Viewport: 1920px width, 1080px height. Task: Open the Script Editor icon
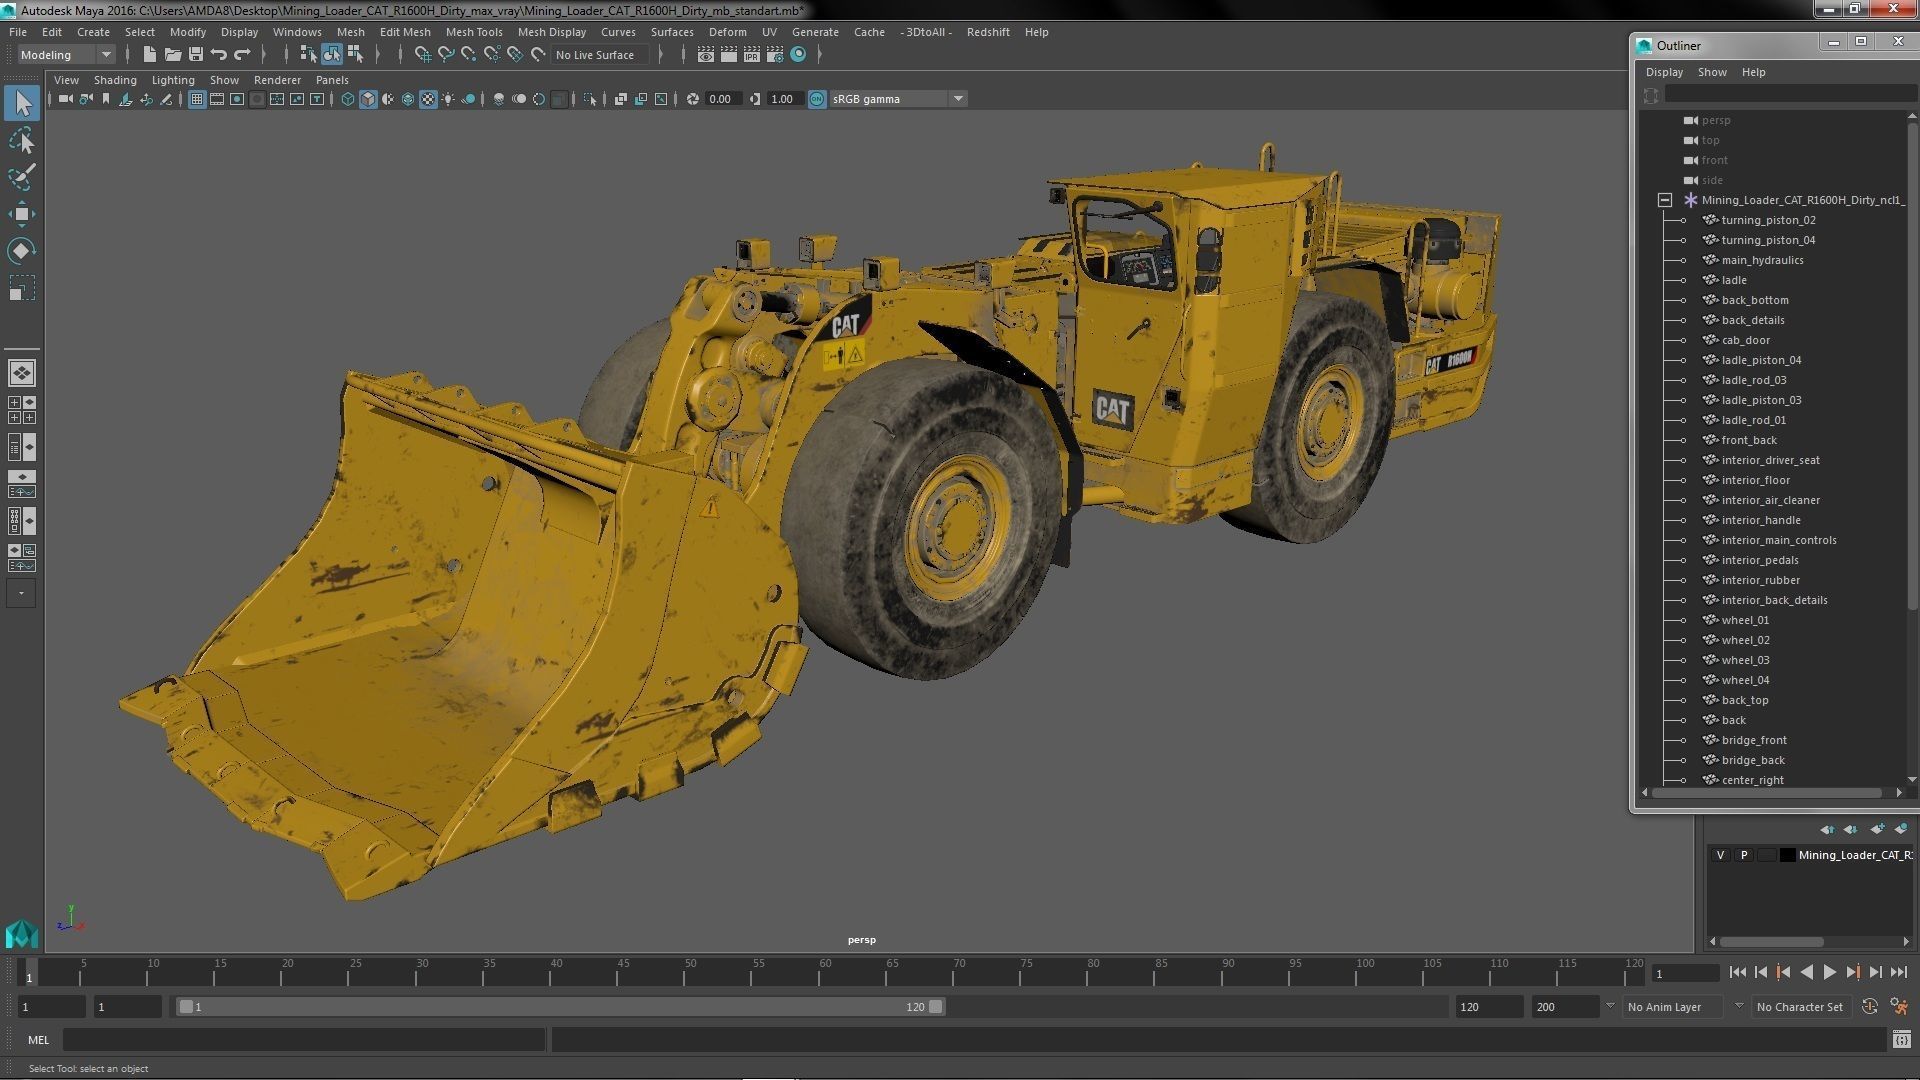click(1901, 1040)
